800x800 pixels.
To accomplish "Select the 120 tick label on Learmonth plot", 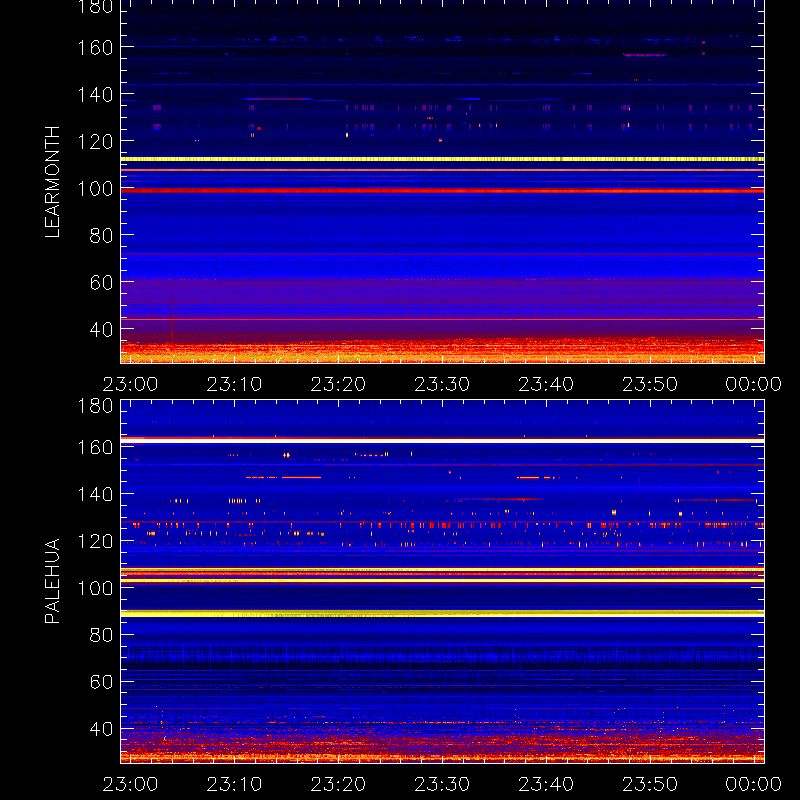I will (x=95, y=142).
